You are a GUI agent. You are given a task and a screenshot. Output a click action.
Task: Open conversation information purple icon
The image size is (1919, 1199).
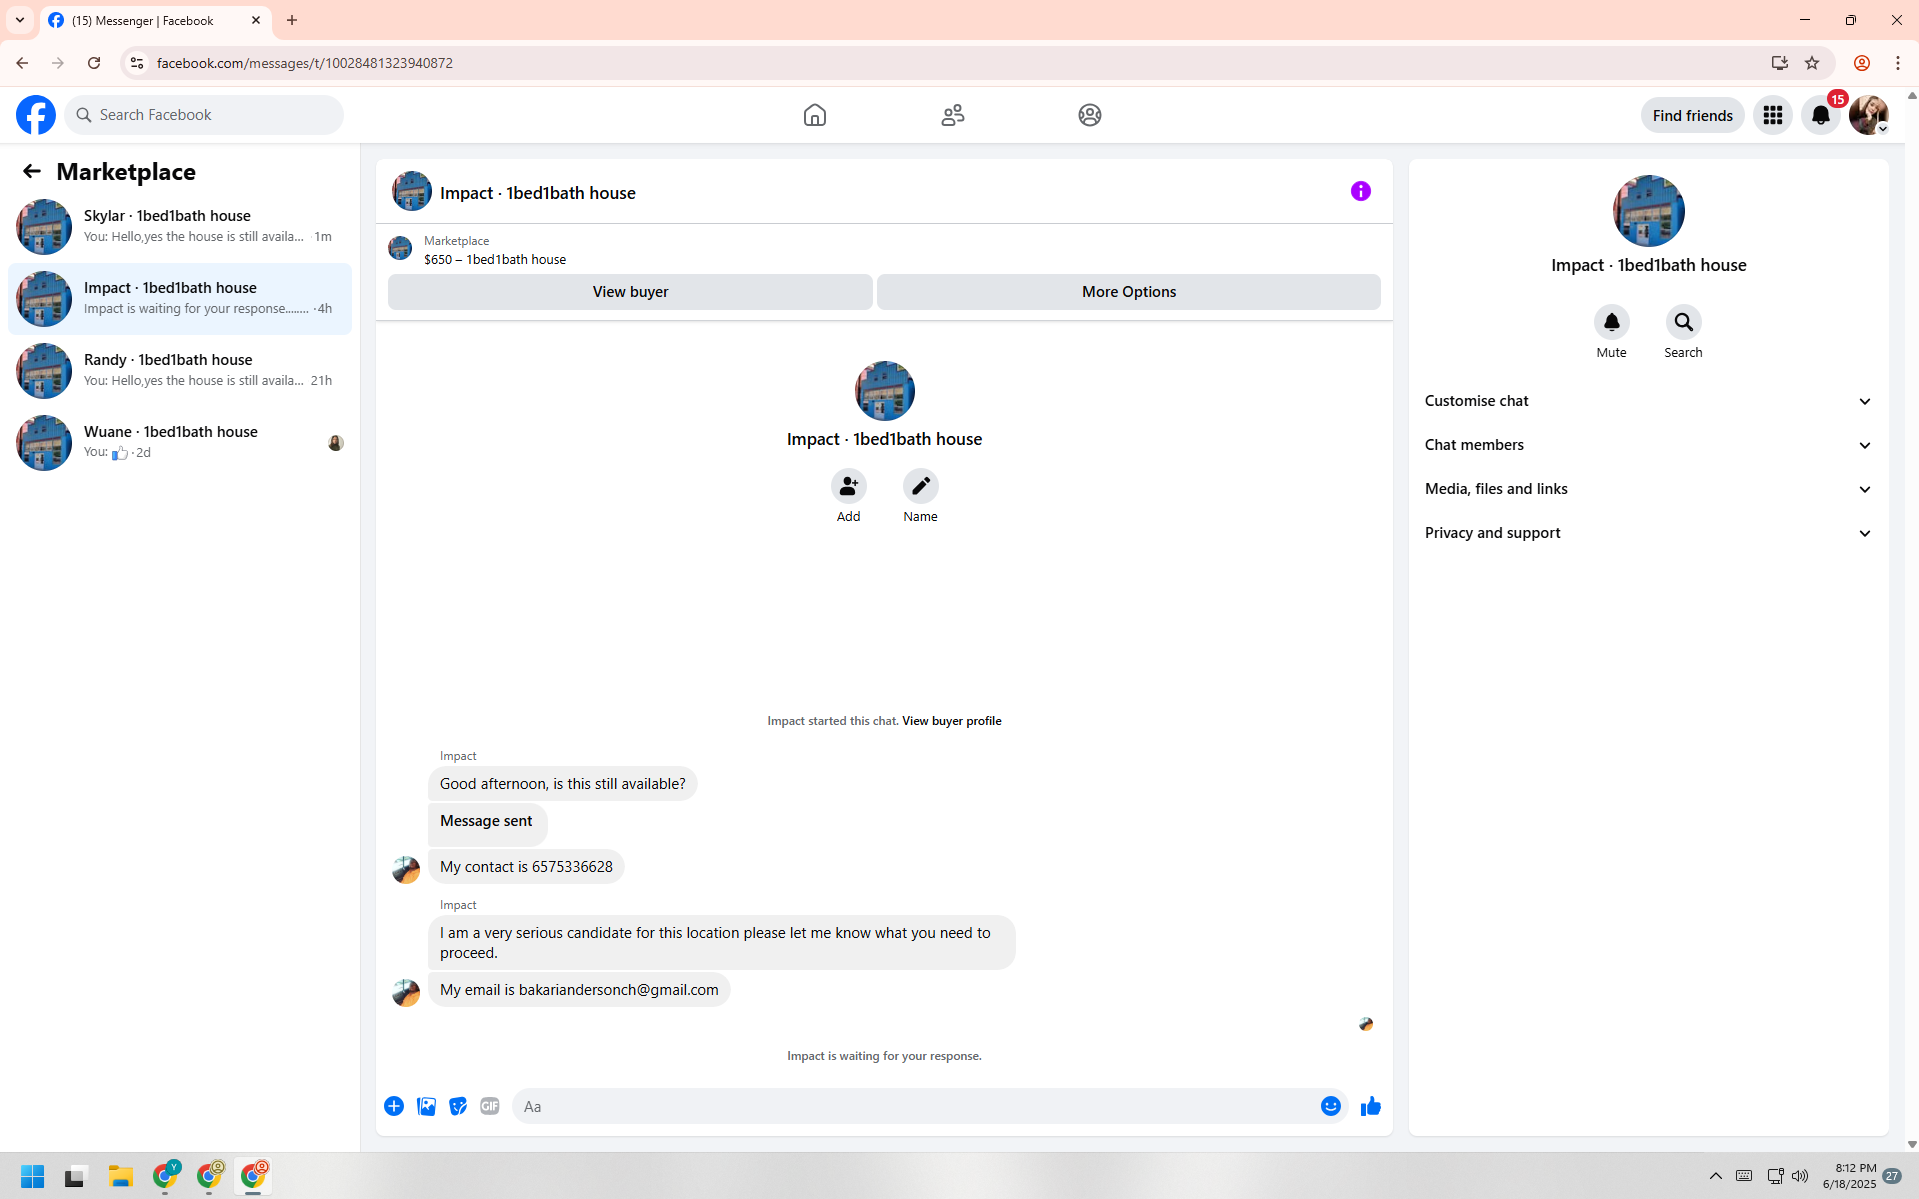point(1361,191)
